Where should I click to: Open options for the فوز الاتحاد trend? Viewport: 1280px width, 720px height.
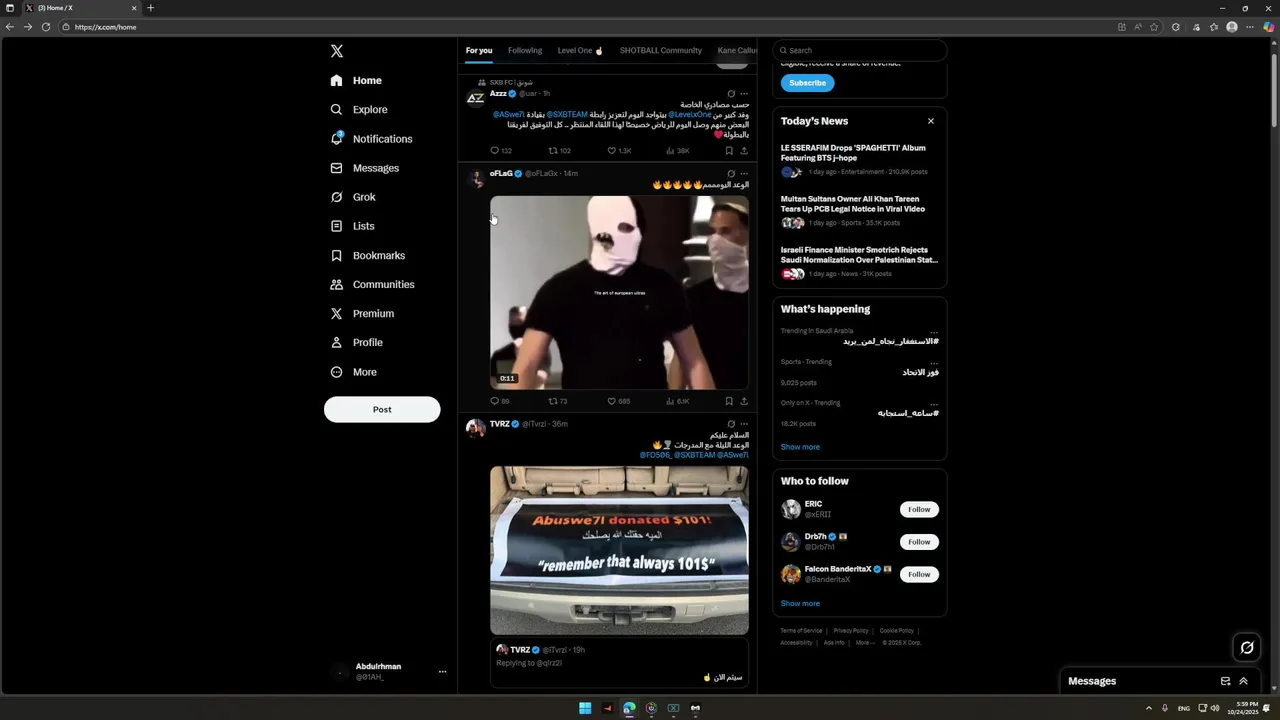(x=934, y=362)
